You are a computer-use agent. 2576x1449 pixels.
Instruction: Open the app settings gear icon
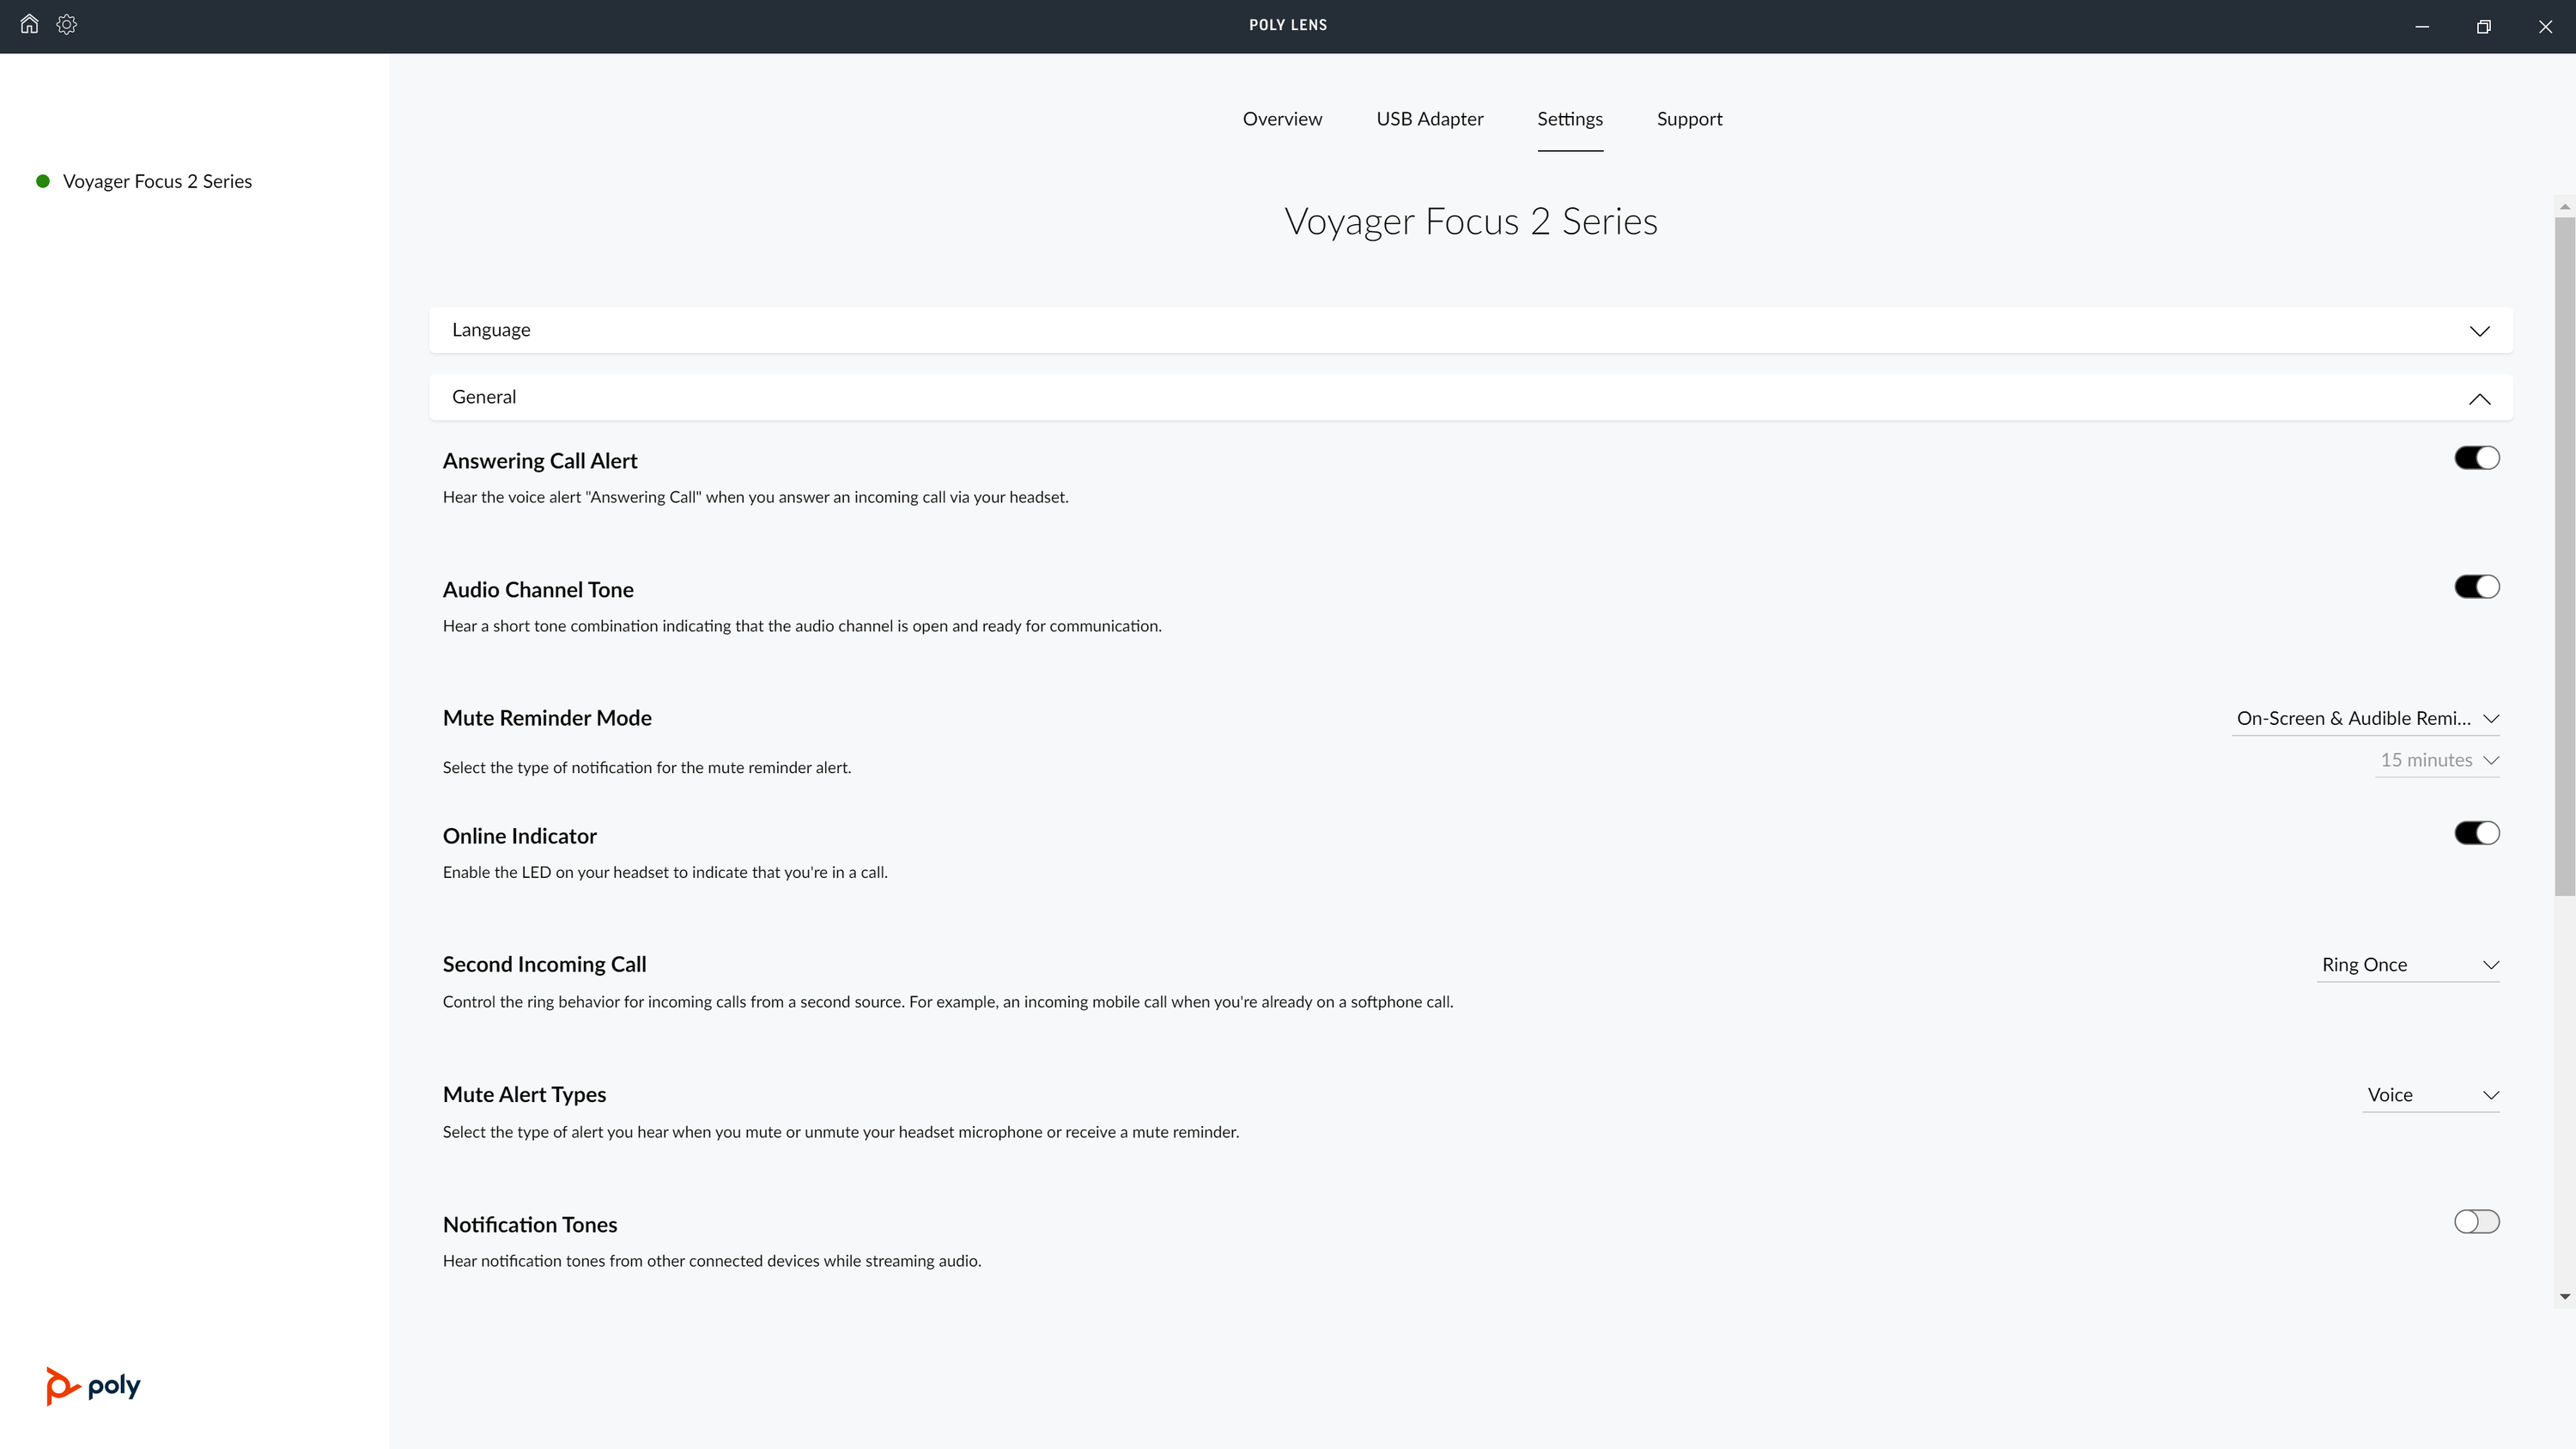[x=67, y=24]
